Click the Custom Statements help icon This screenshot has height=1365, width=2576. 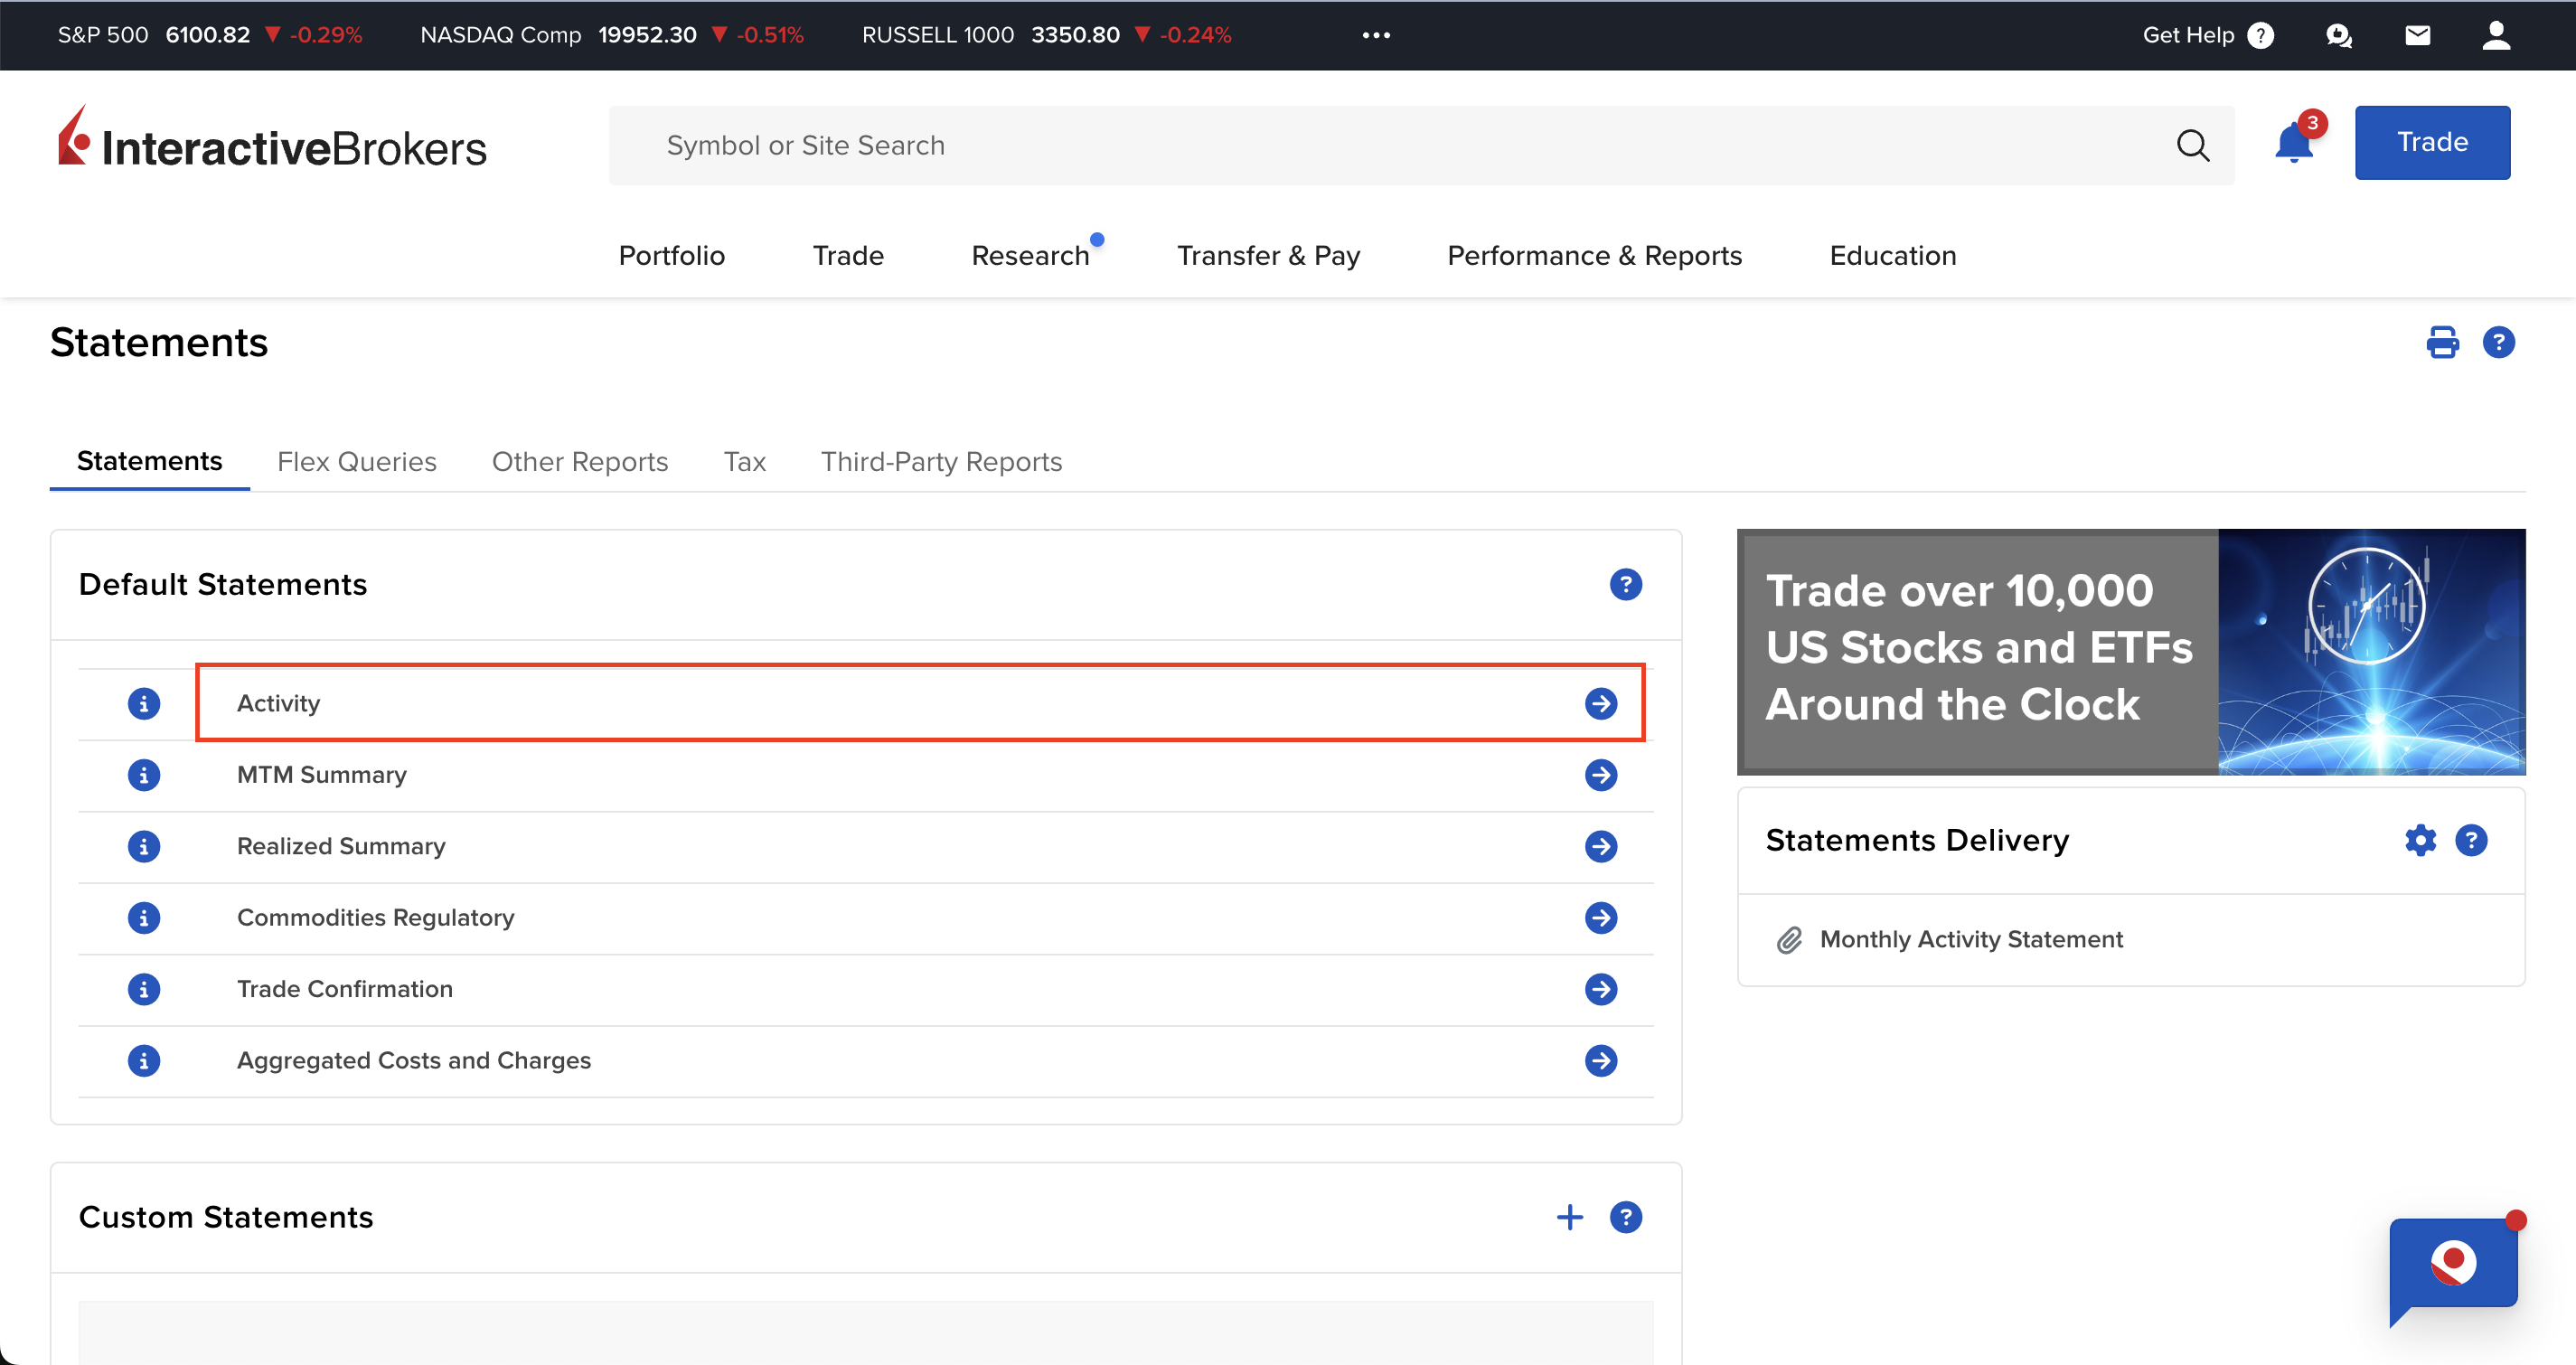point(1626,1217)
